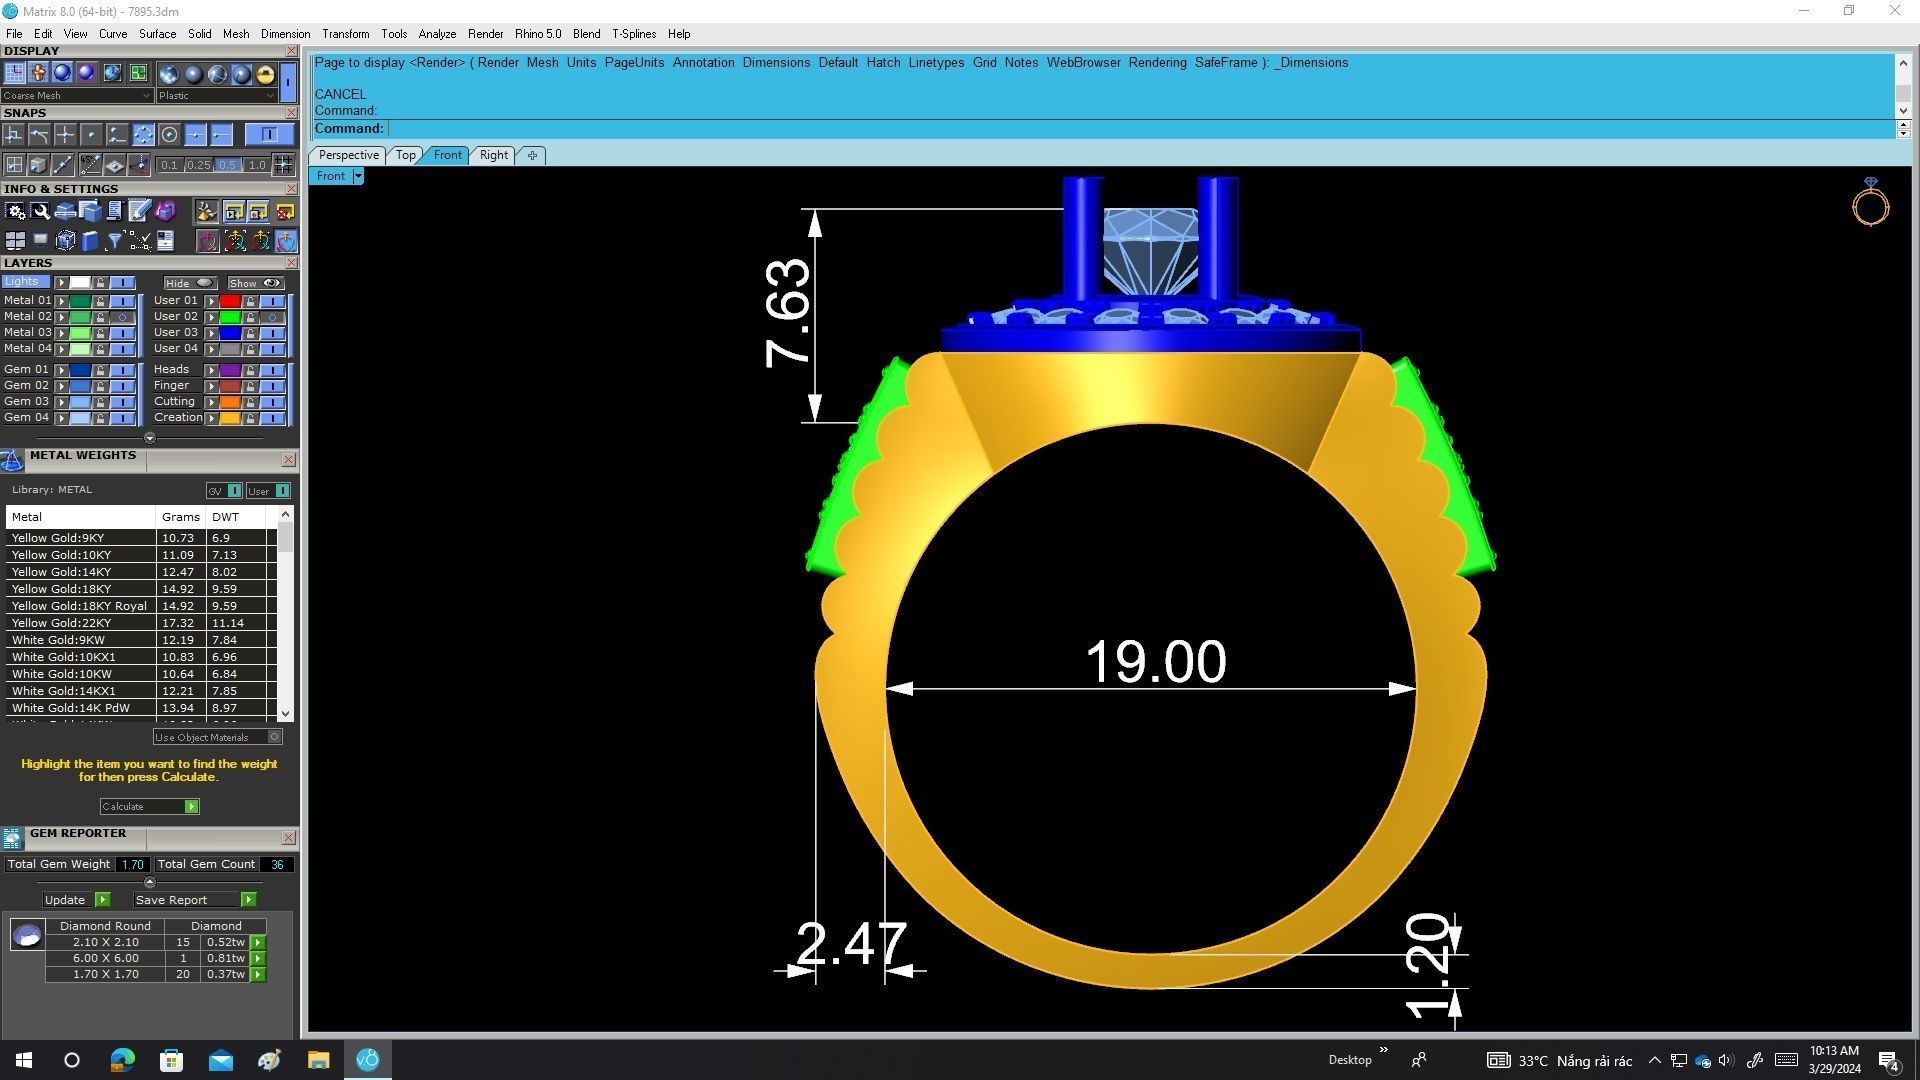Add a new viewport tab with plus
The height and width of the screenshot is (1080, 1920).
point(532,155)
